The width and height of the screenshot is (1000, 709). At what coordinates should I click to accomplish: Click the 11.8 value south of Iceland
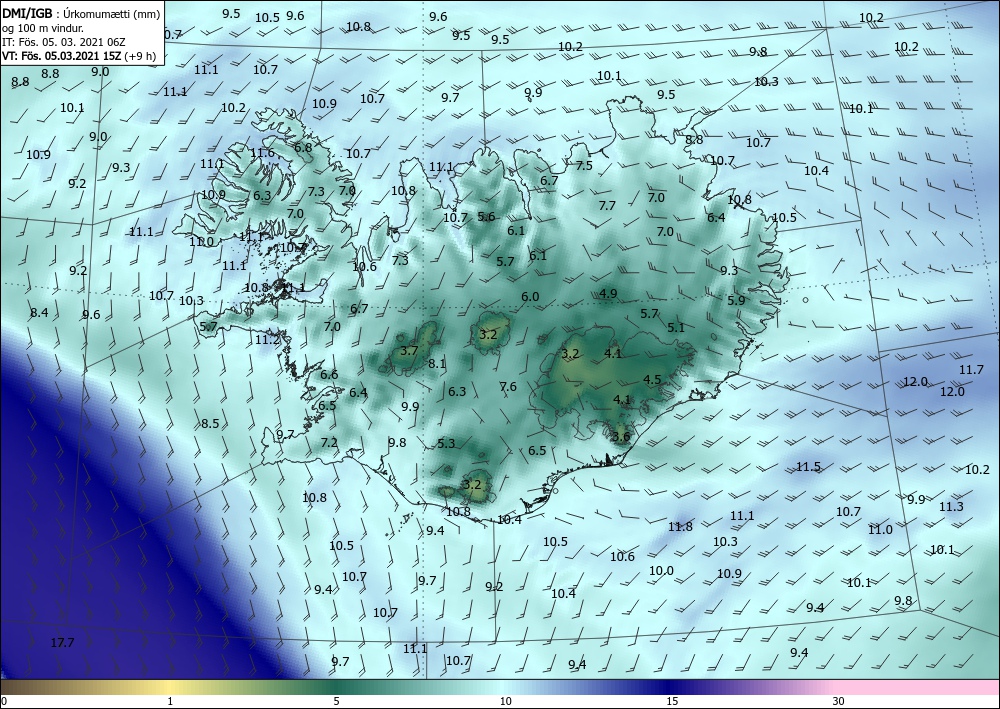point(680,527)
